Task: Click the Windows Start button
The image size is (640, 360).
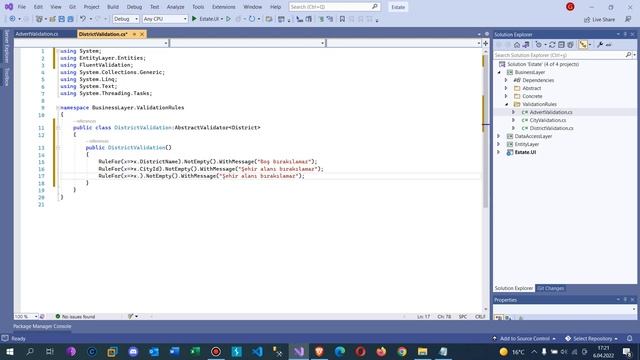Action: [10, 351]
